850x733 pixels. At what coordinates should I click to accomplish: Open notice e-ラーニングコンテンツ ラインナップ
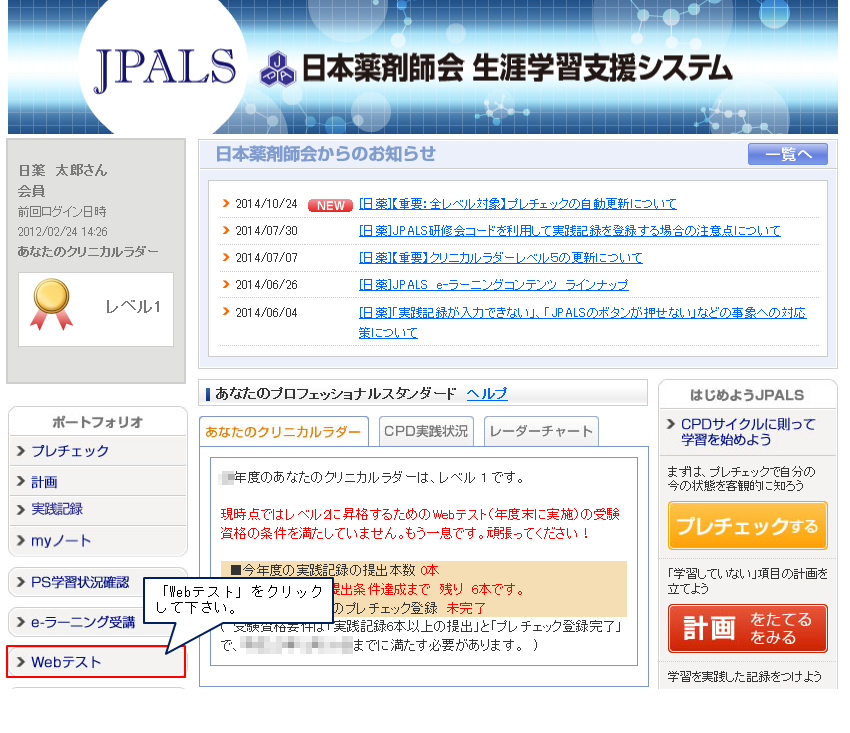[494, 285]
